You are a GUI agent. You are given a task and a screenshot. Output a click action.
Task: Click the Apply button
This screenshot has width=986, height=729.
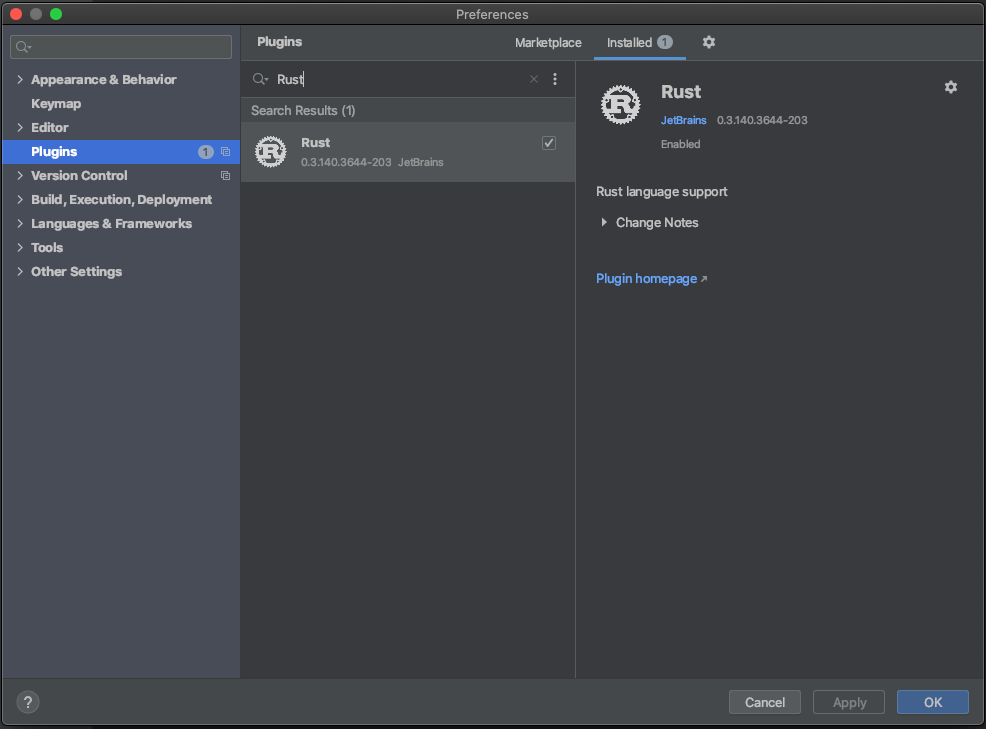849,702
